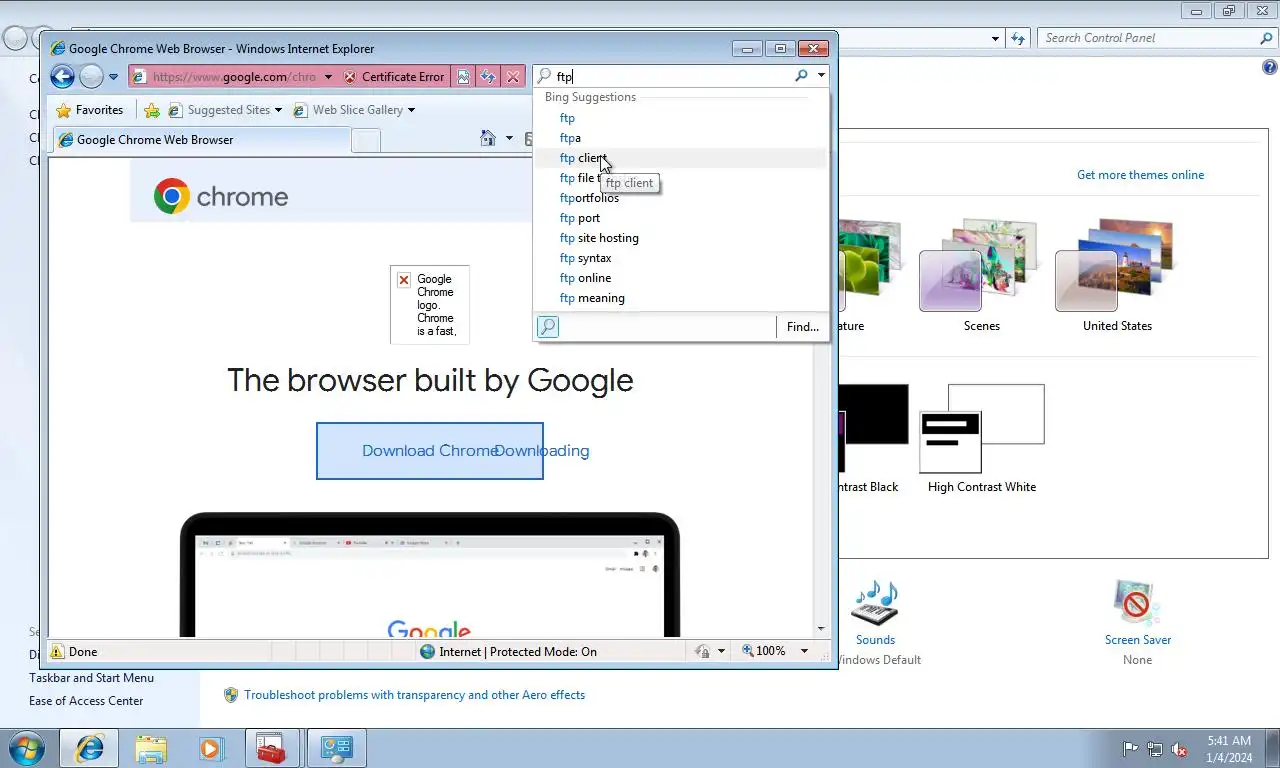Open Taskbar and Start Menu link
The image size is (1280, 768).
click(91, 678)
